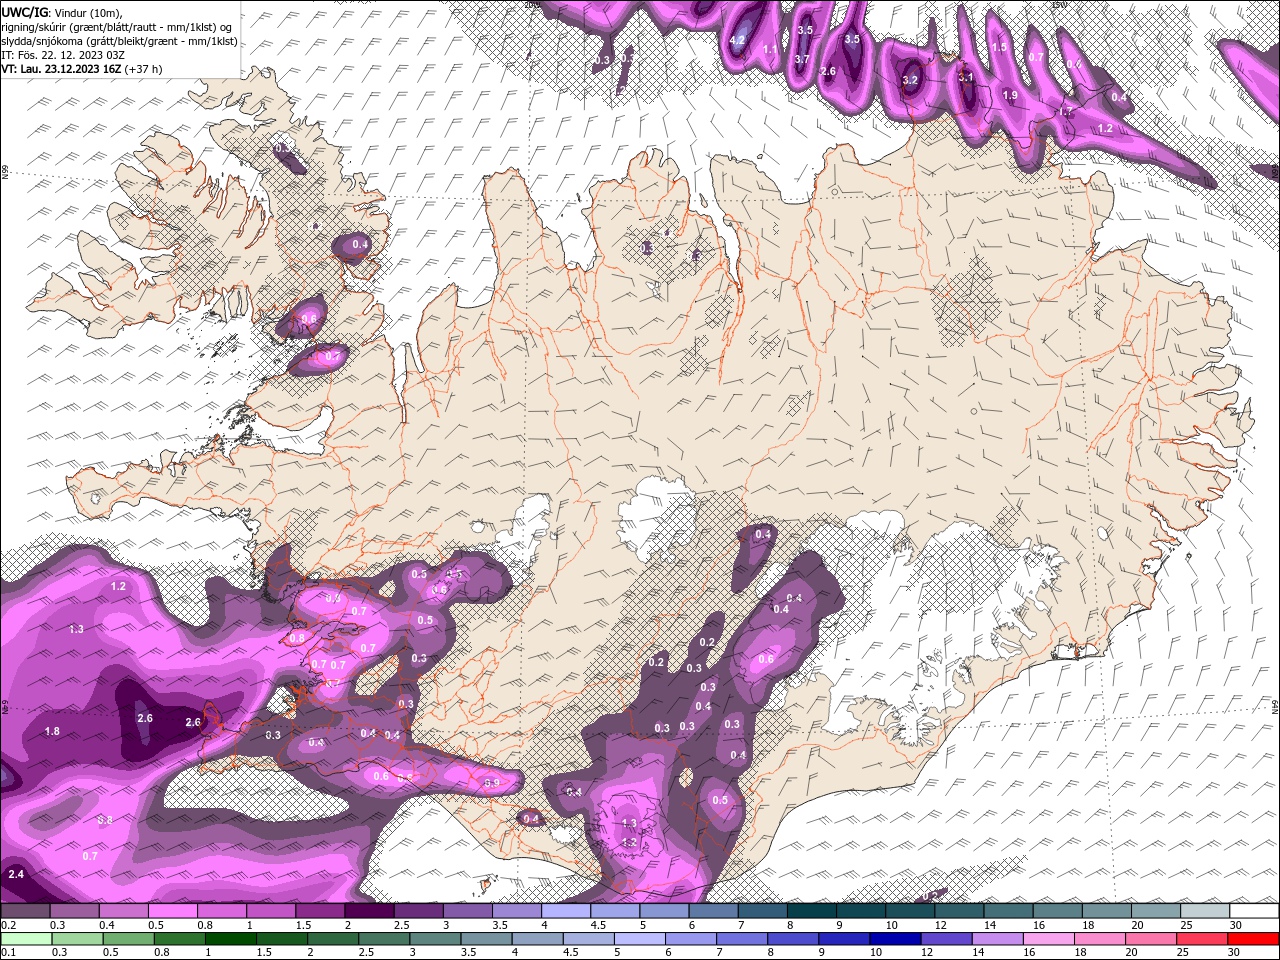The width and height of the screenshot is (1280, 960).
Task: Click the dark green rain swatch labeled 1
Action: click(230, 939)
